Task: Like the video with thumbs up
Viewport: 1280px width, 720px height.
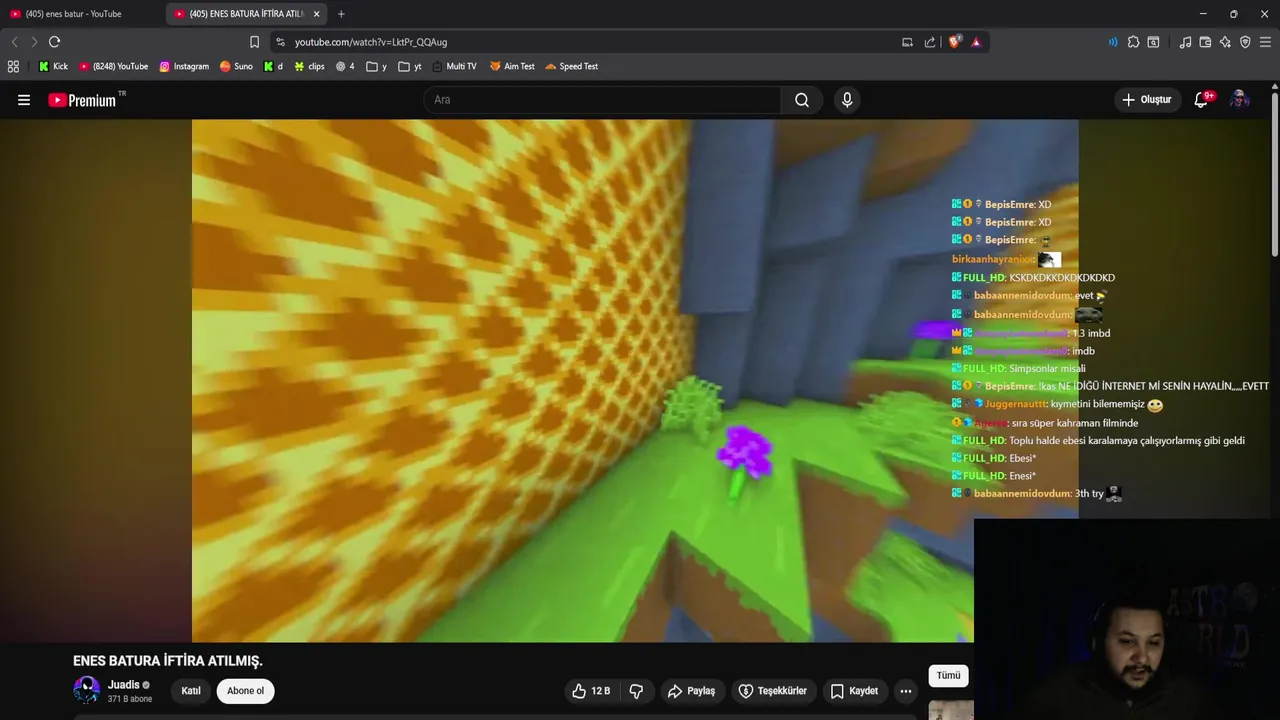Action: point(591,691)
